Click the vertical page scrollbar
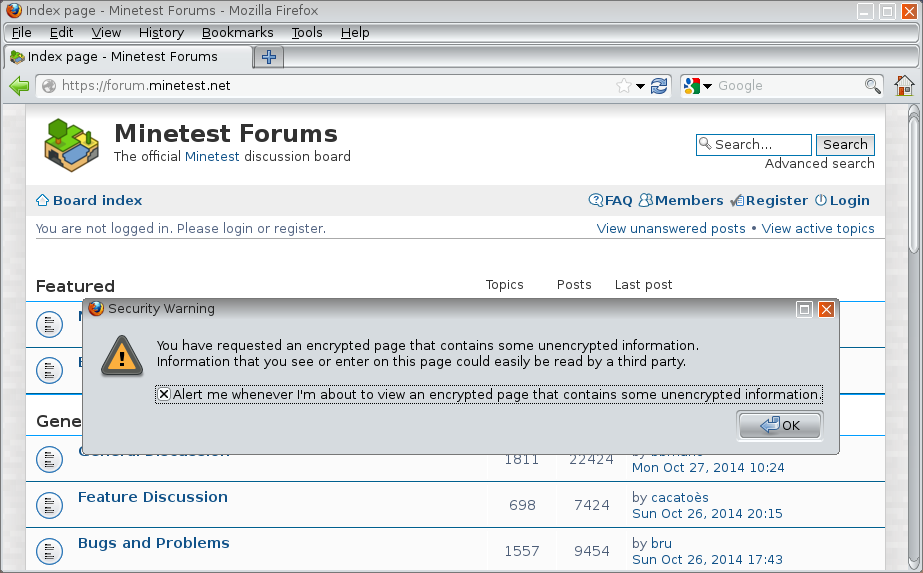The height and width of the screenshot is (573, 923). [914, 337]
